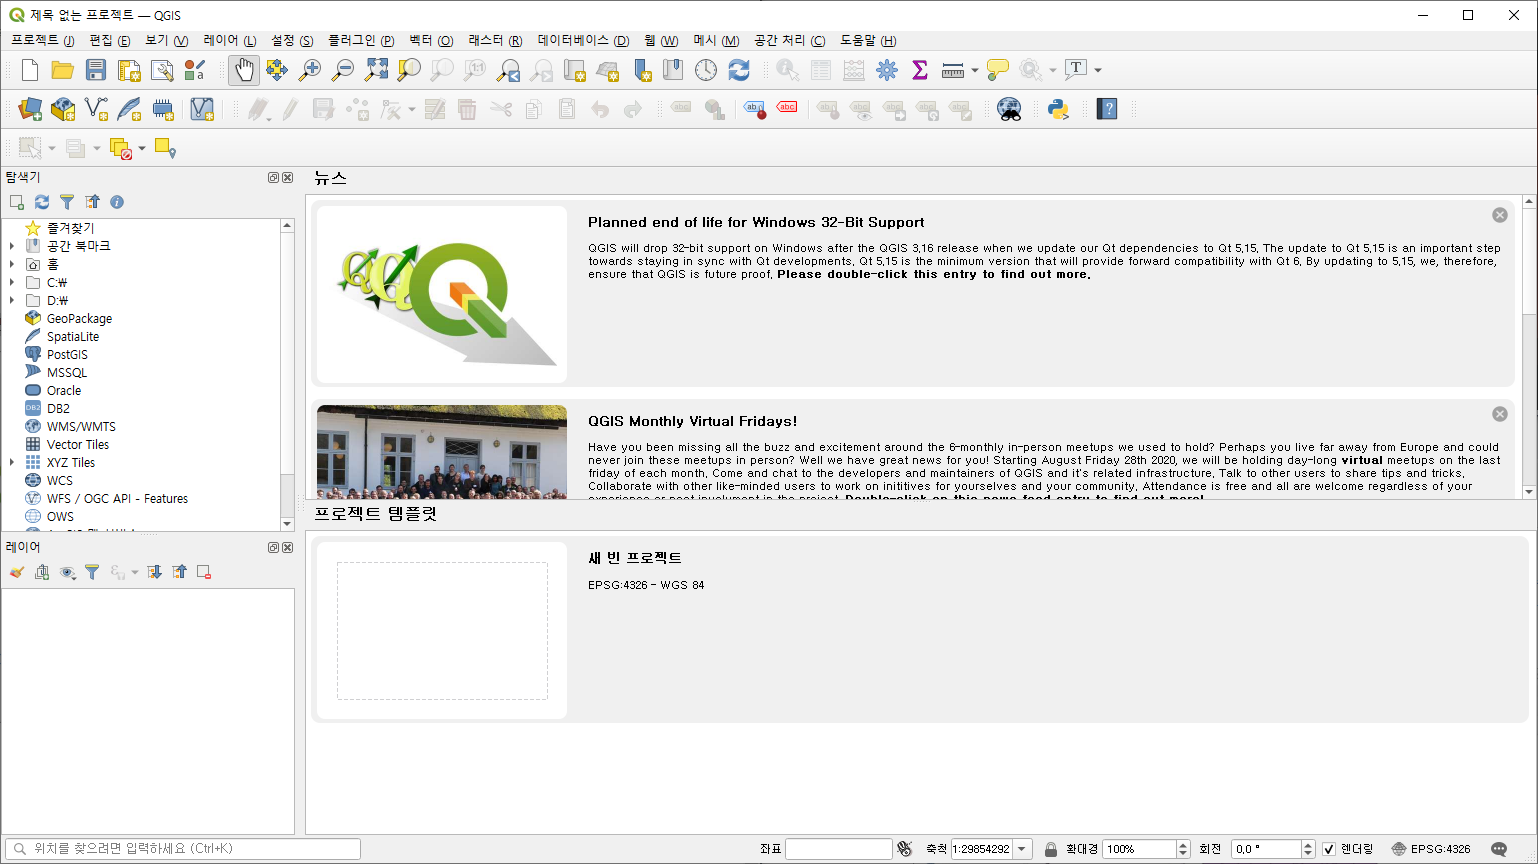Increase the magnifier (확대경) value stepper
Viewport: 1538px width, 864px height.
(1183, 845)
